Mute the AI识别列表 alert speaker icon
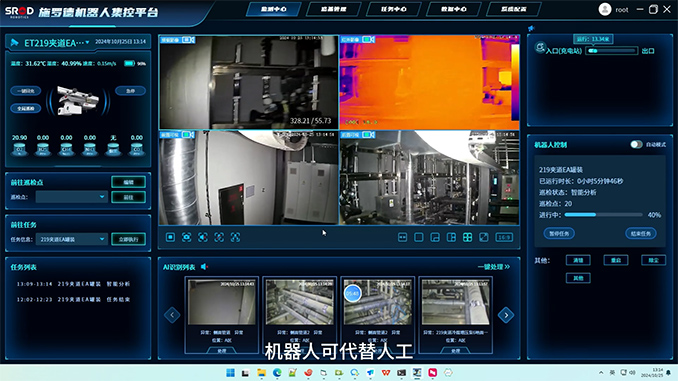Viewport: 678px width, 381px height. click(x=205, y=267)
